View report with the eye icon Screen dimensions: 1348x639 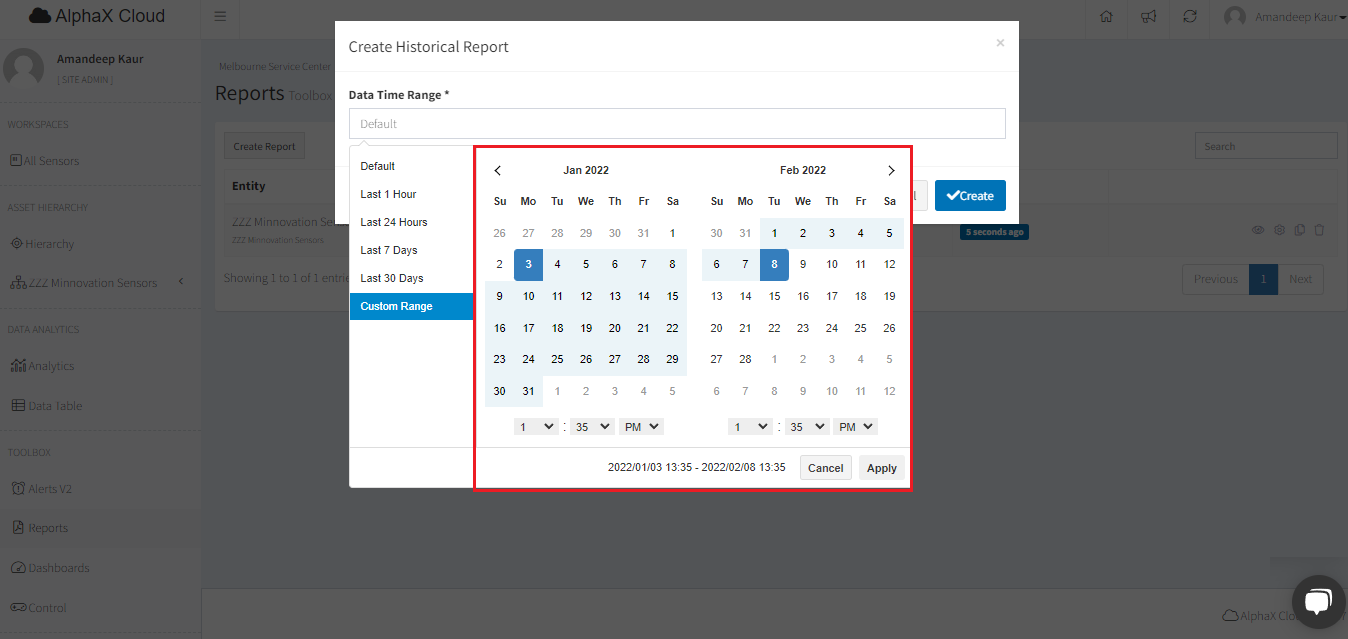coord(1258,230)
